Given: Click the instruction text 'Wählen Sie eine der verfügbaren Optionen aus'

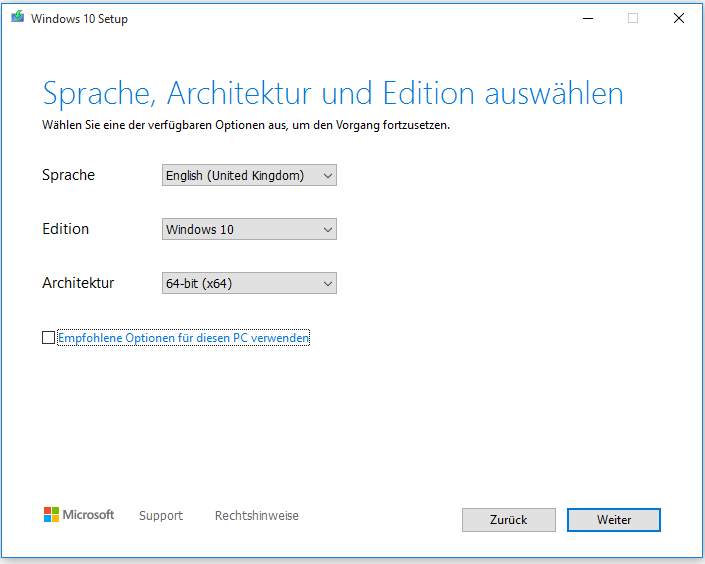Looking at the screenshot, I should click(x=164, y=125).
